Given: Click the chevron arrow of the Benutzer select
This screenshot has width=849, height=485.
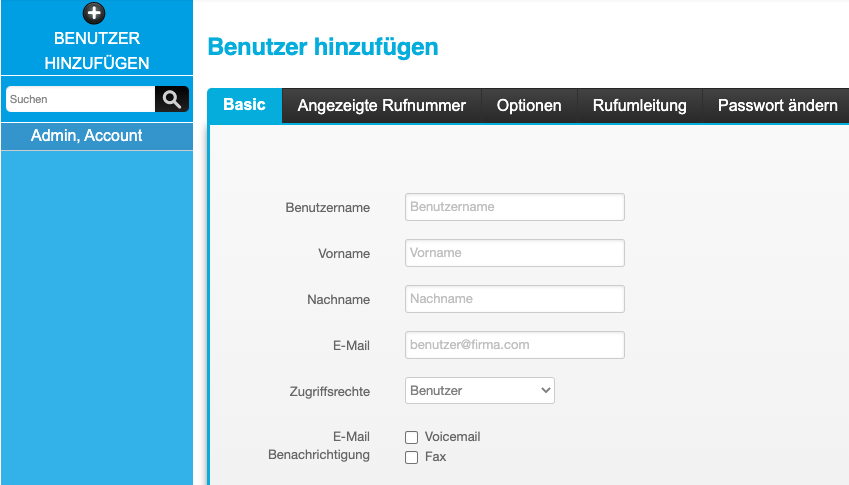Looking at the screenshot, I should [545, 390].
